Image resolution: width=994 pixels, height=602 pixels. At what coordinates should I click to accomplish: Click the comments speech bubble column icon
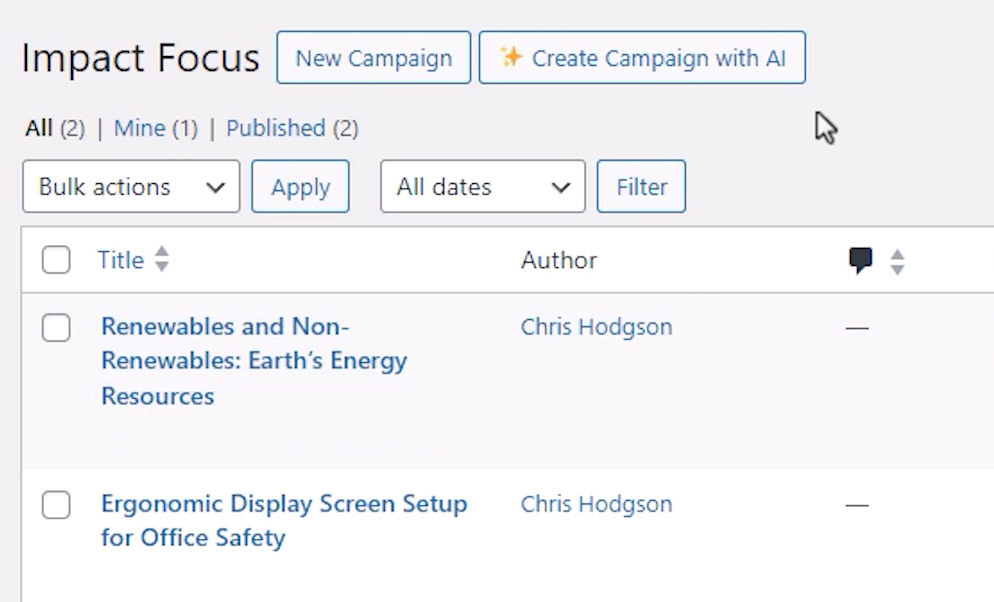[860, 261]
